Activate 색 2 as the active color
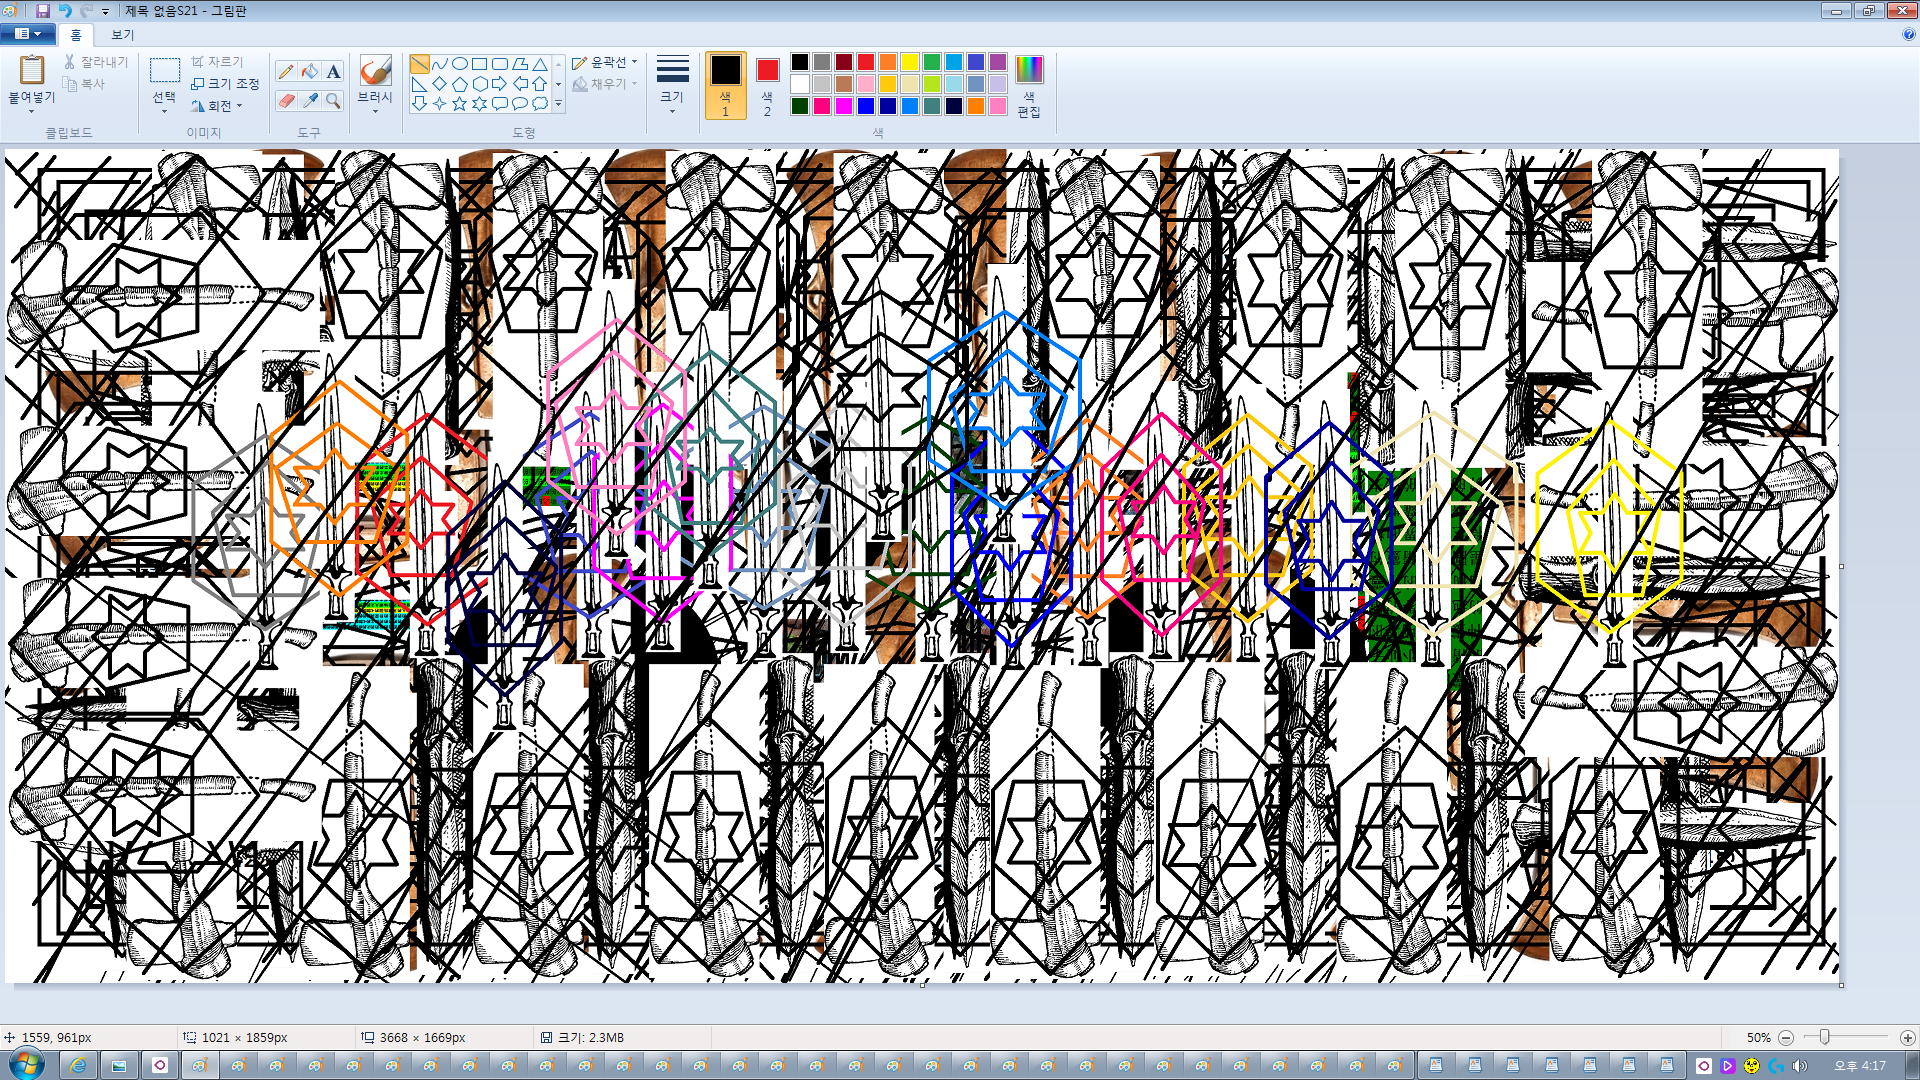This screenshot has width=1920, height=1080. [x=767, y=86]
